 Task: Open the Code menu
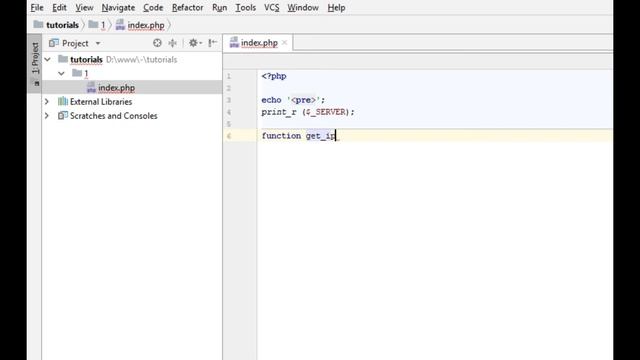153,8
